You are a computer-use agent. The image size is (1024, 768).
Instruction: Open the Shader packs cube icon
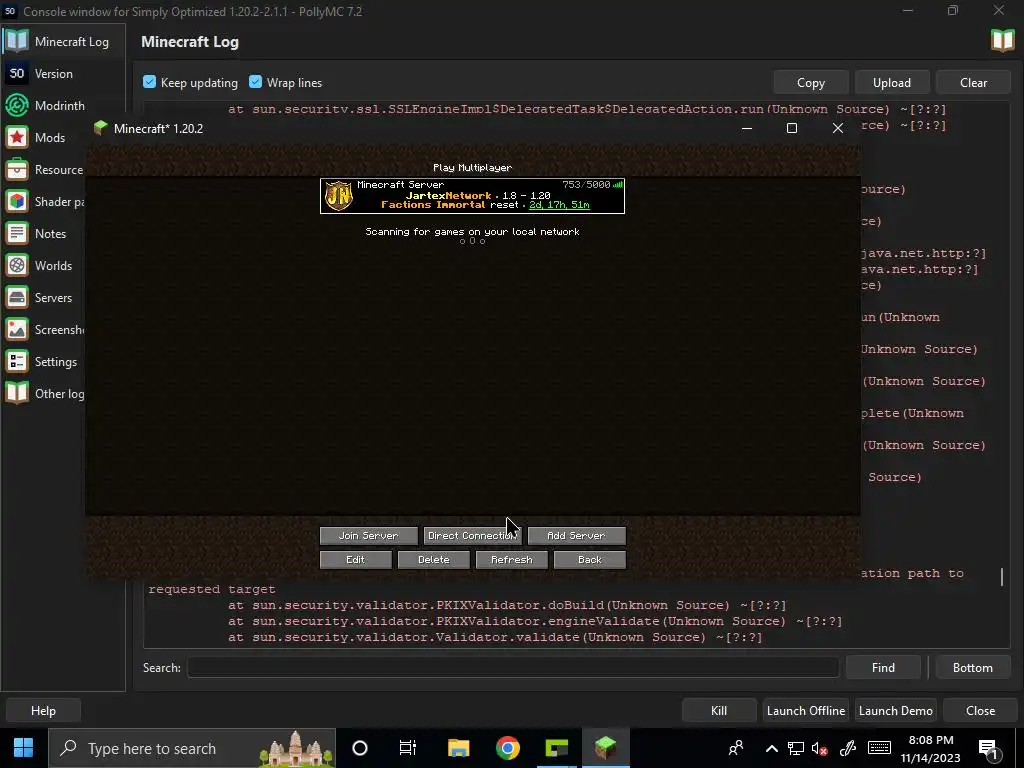pyautogui.click(x=17, y=201)
